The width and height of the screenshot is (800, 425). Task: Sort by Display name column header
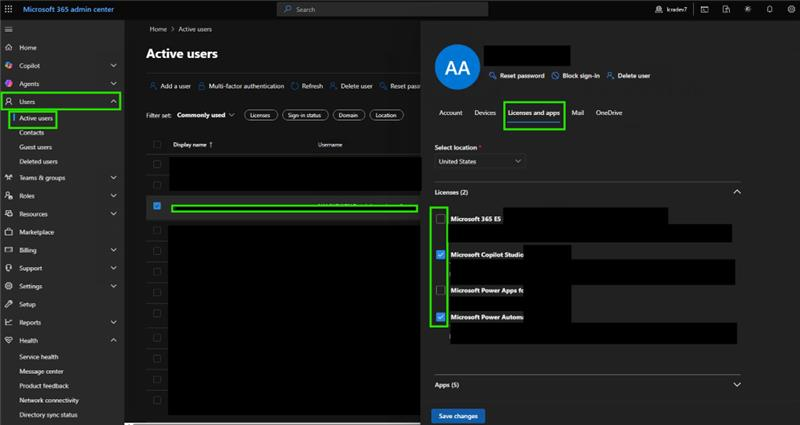(193, 145)
